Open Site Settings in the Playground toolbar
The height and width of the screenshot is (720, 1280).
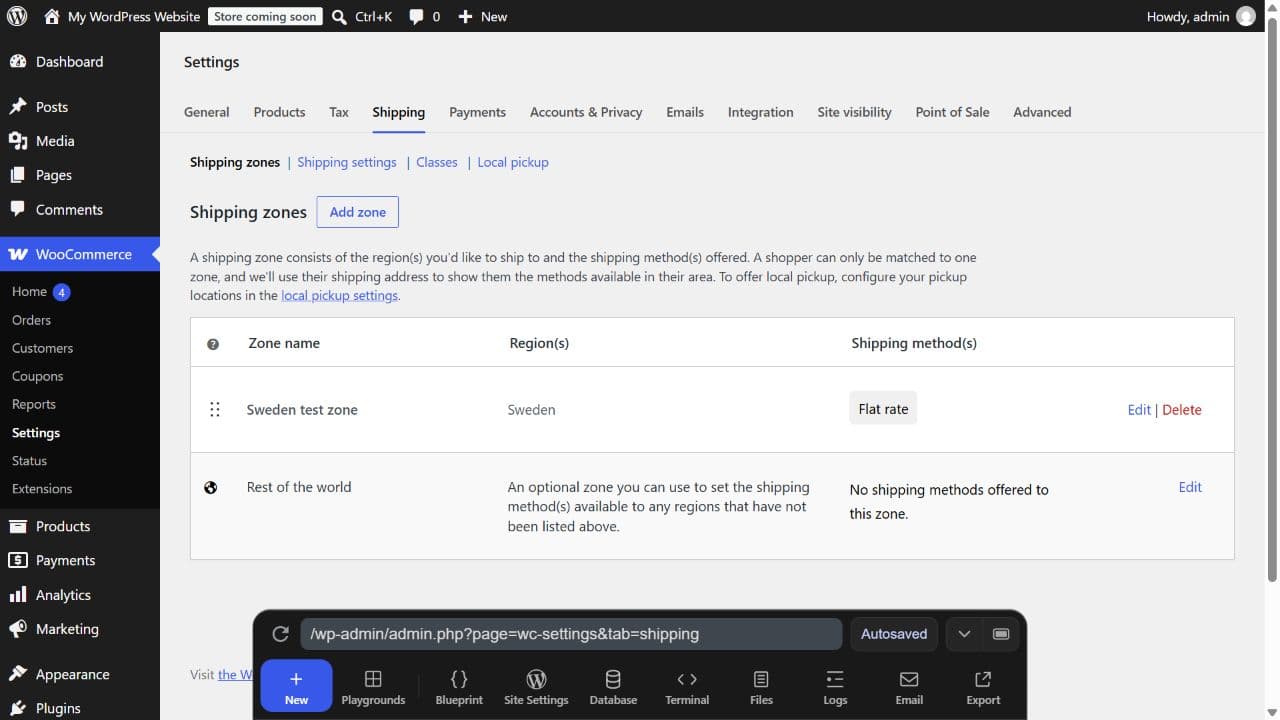click(x=536, y=688)
